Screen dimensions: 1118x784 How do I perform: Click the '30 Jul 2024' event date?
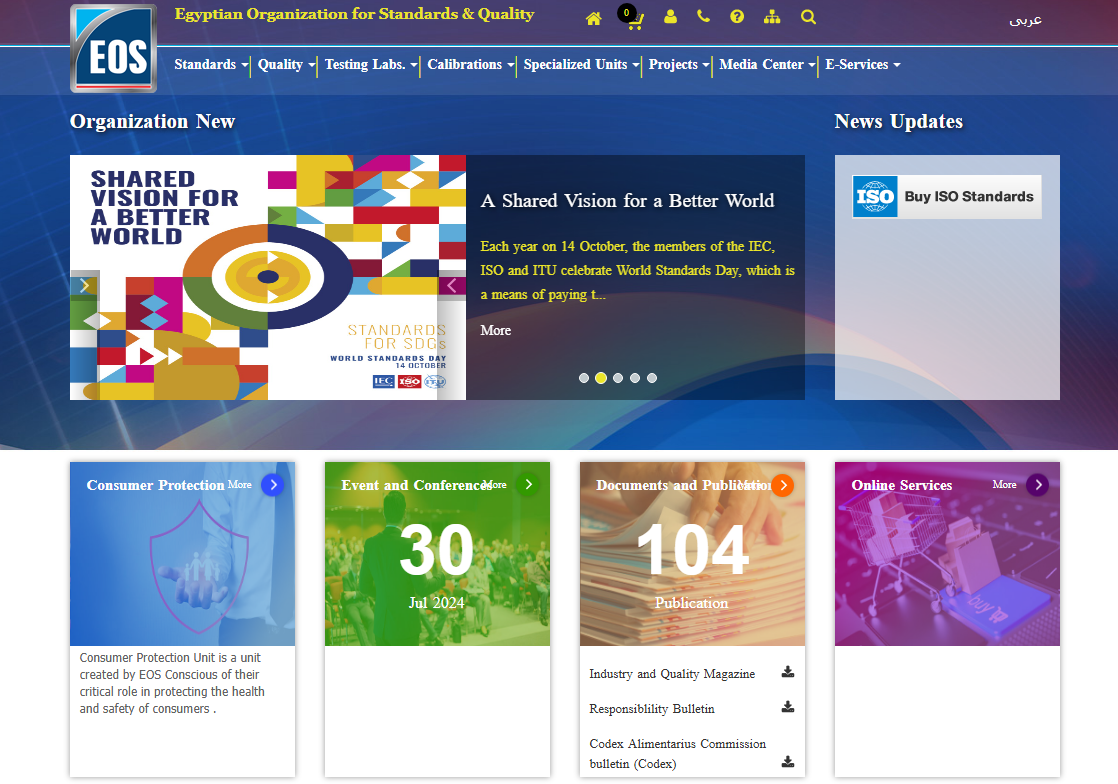[436, 567]
